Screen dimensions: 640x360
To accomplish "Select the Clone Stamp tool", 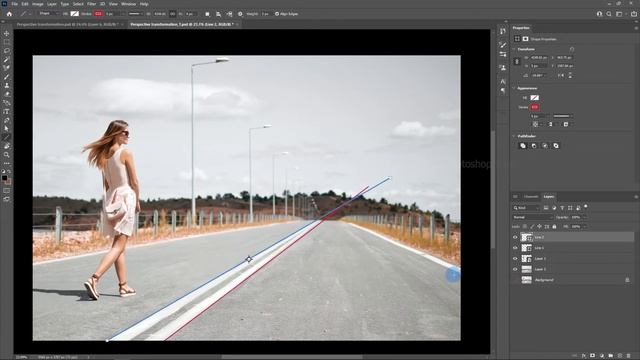I will coord(7,85).
